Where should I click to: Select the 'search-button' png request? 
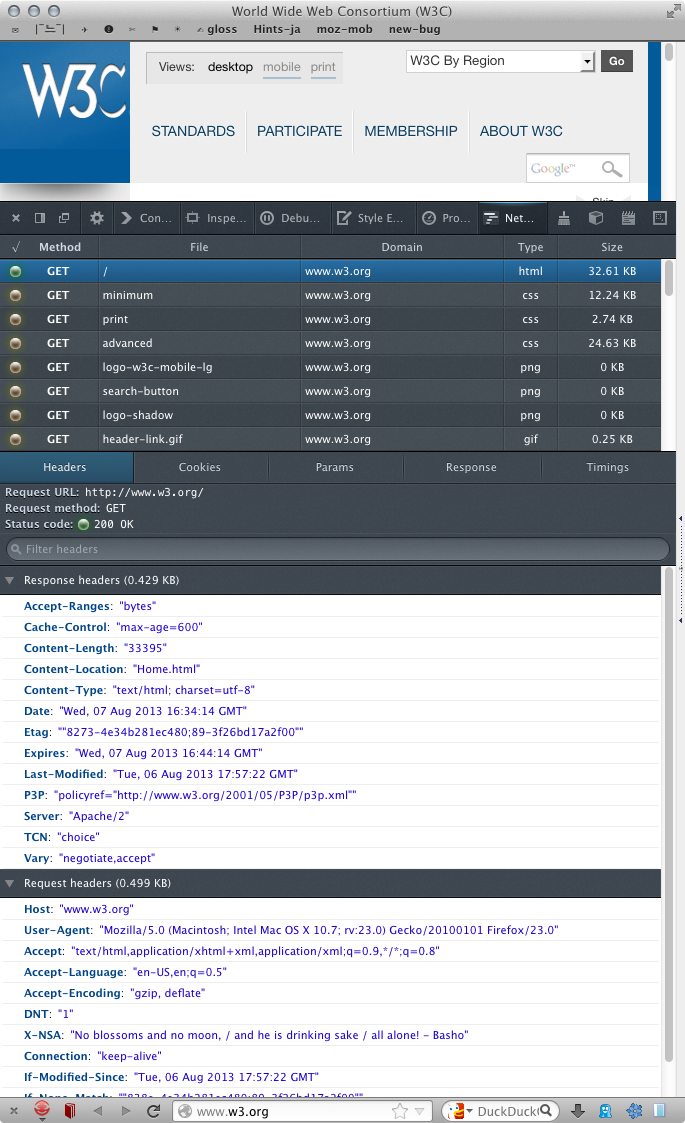(331, 391)
